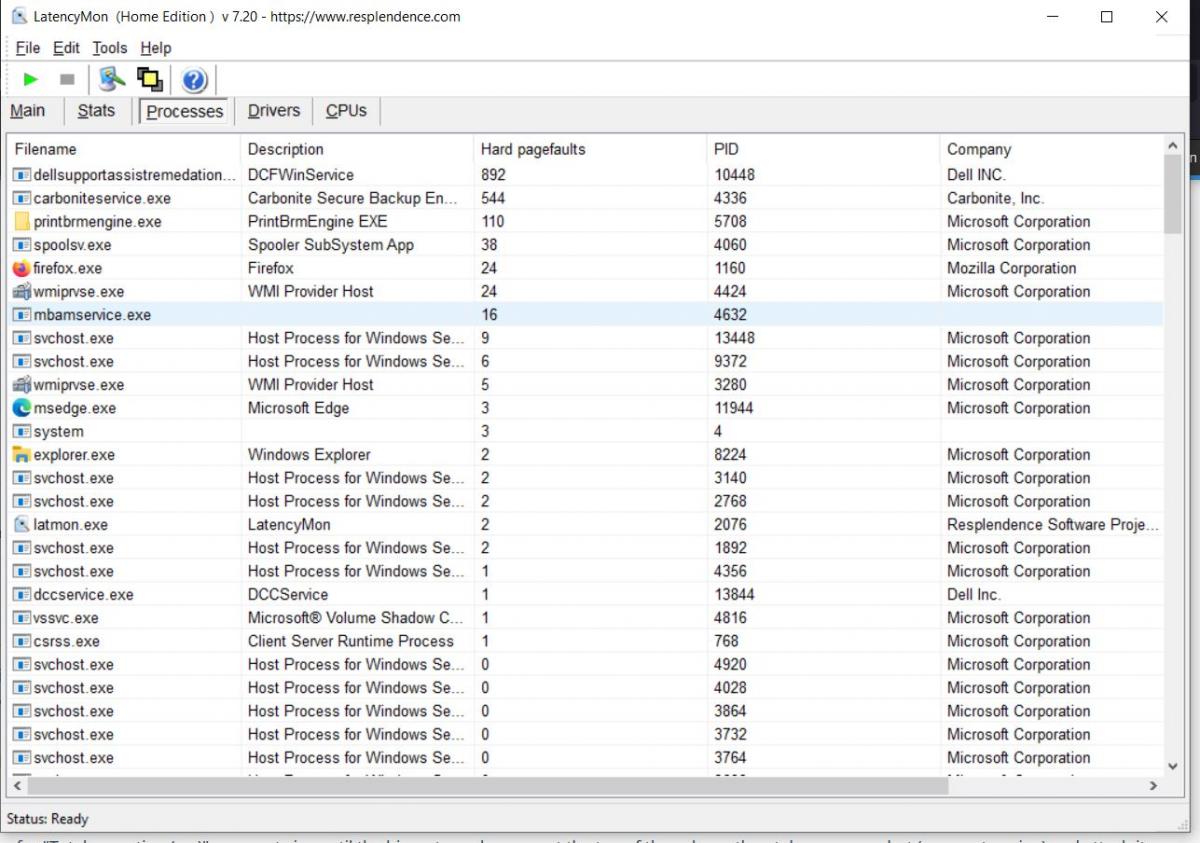Click the icon beside dellsupportassistremedation
The height and width of the screenshot is (843, 1200).
[22, 175]
